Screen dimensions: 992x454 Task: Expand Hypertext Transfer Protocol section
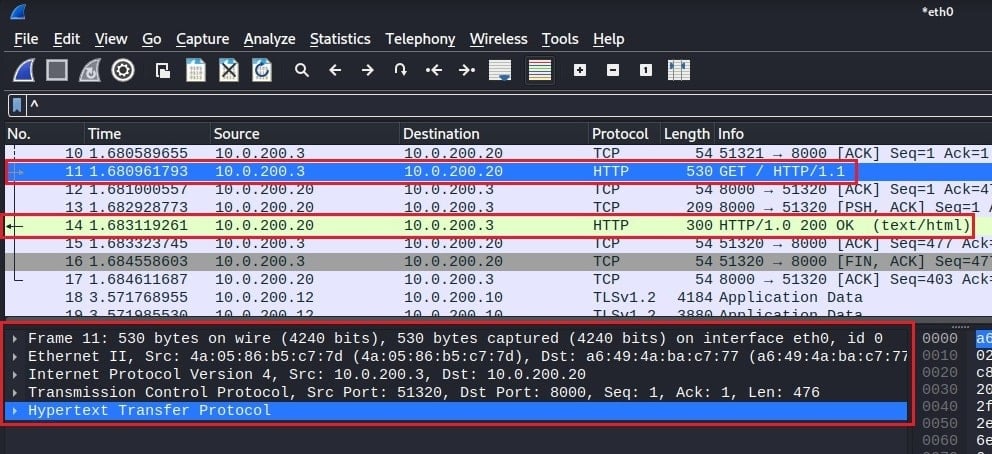pos(15,410)
